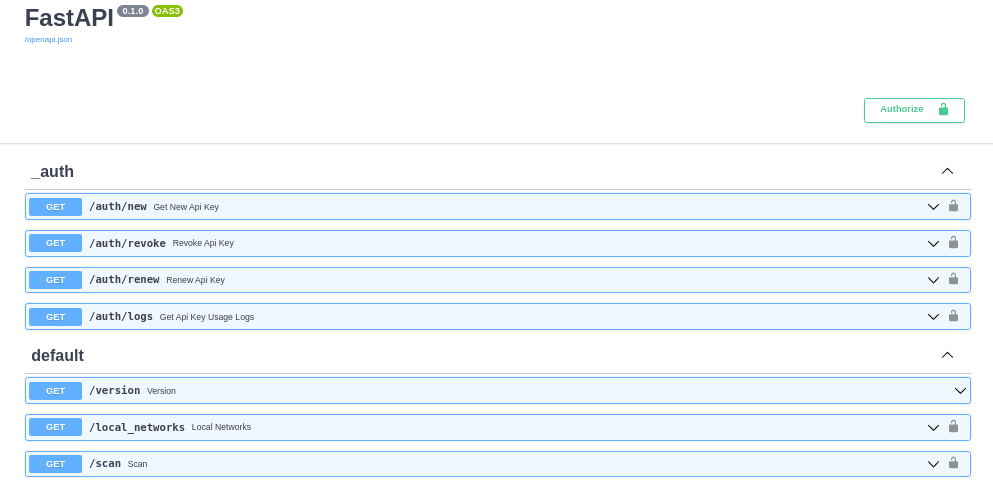Open the /auth/logs endpoint path

tap(121, 316)
